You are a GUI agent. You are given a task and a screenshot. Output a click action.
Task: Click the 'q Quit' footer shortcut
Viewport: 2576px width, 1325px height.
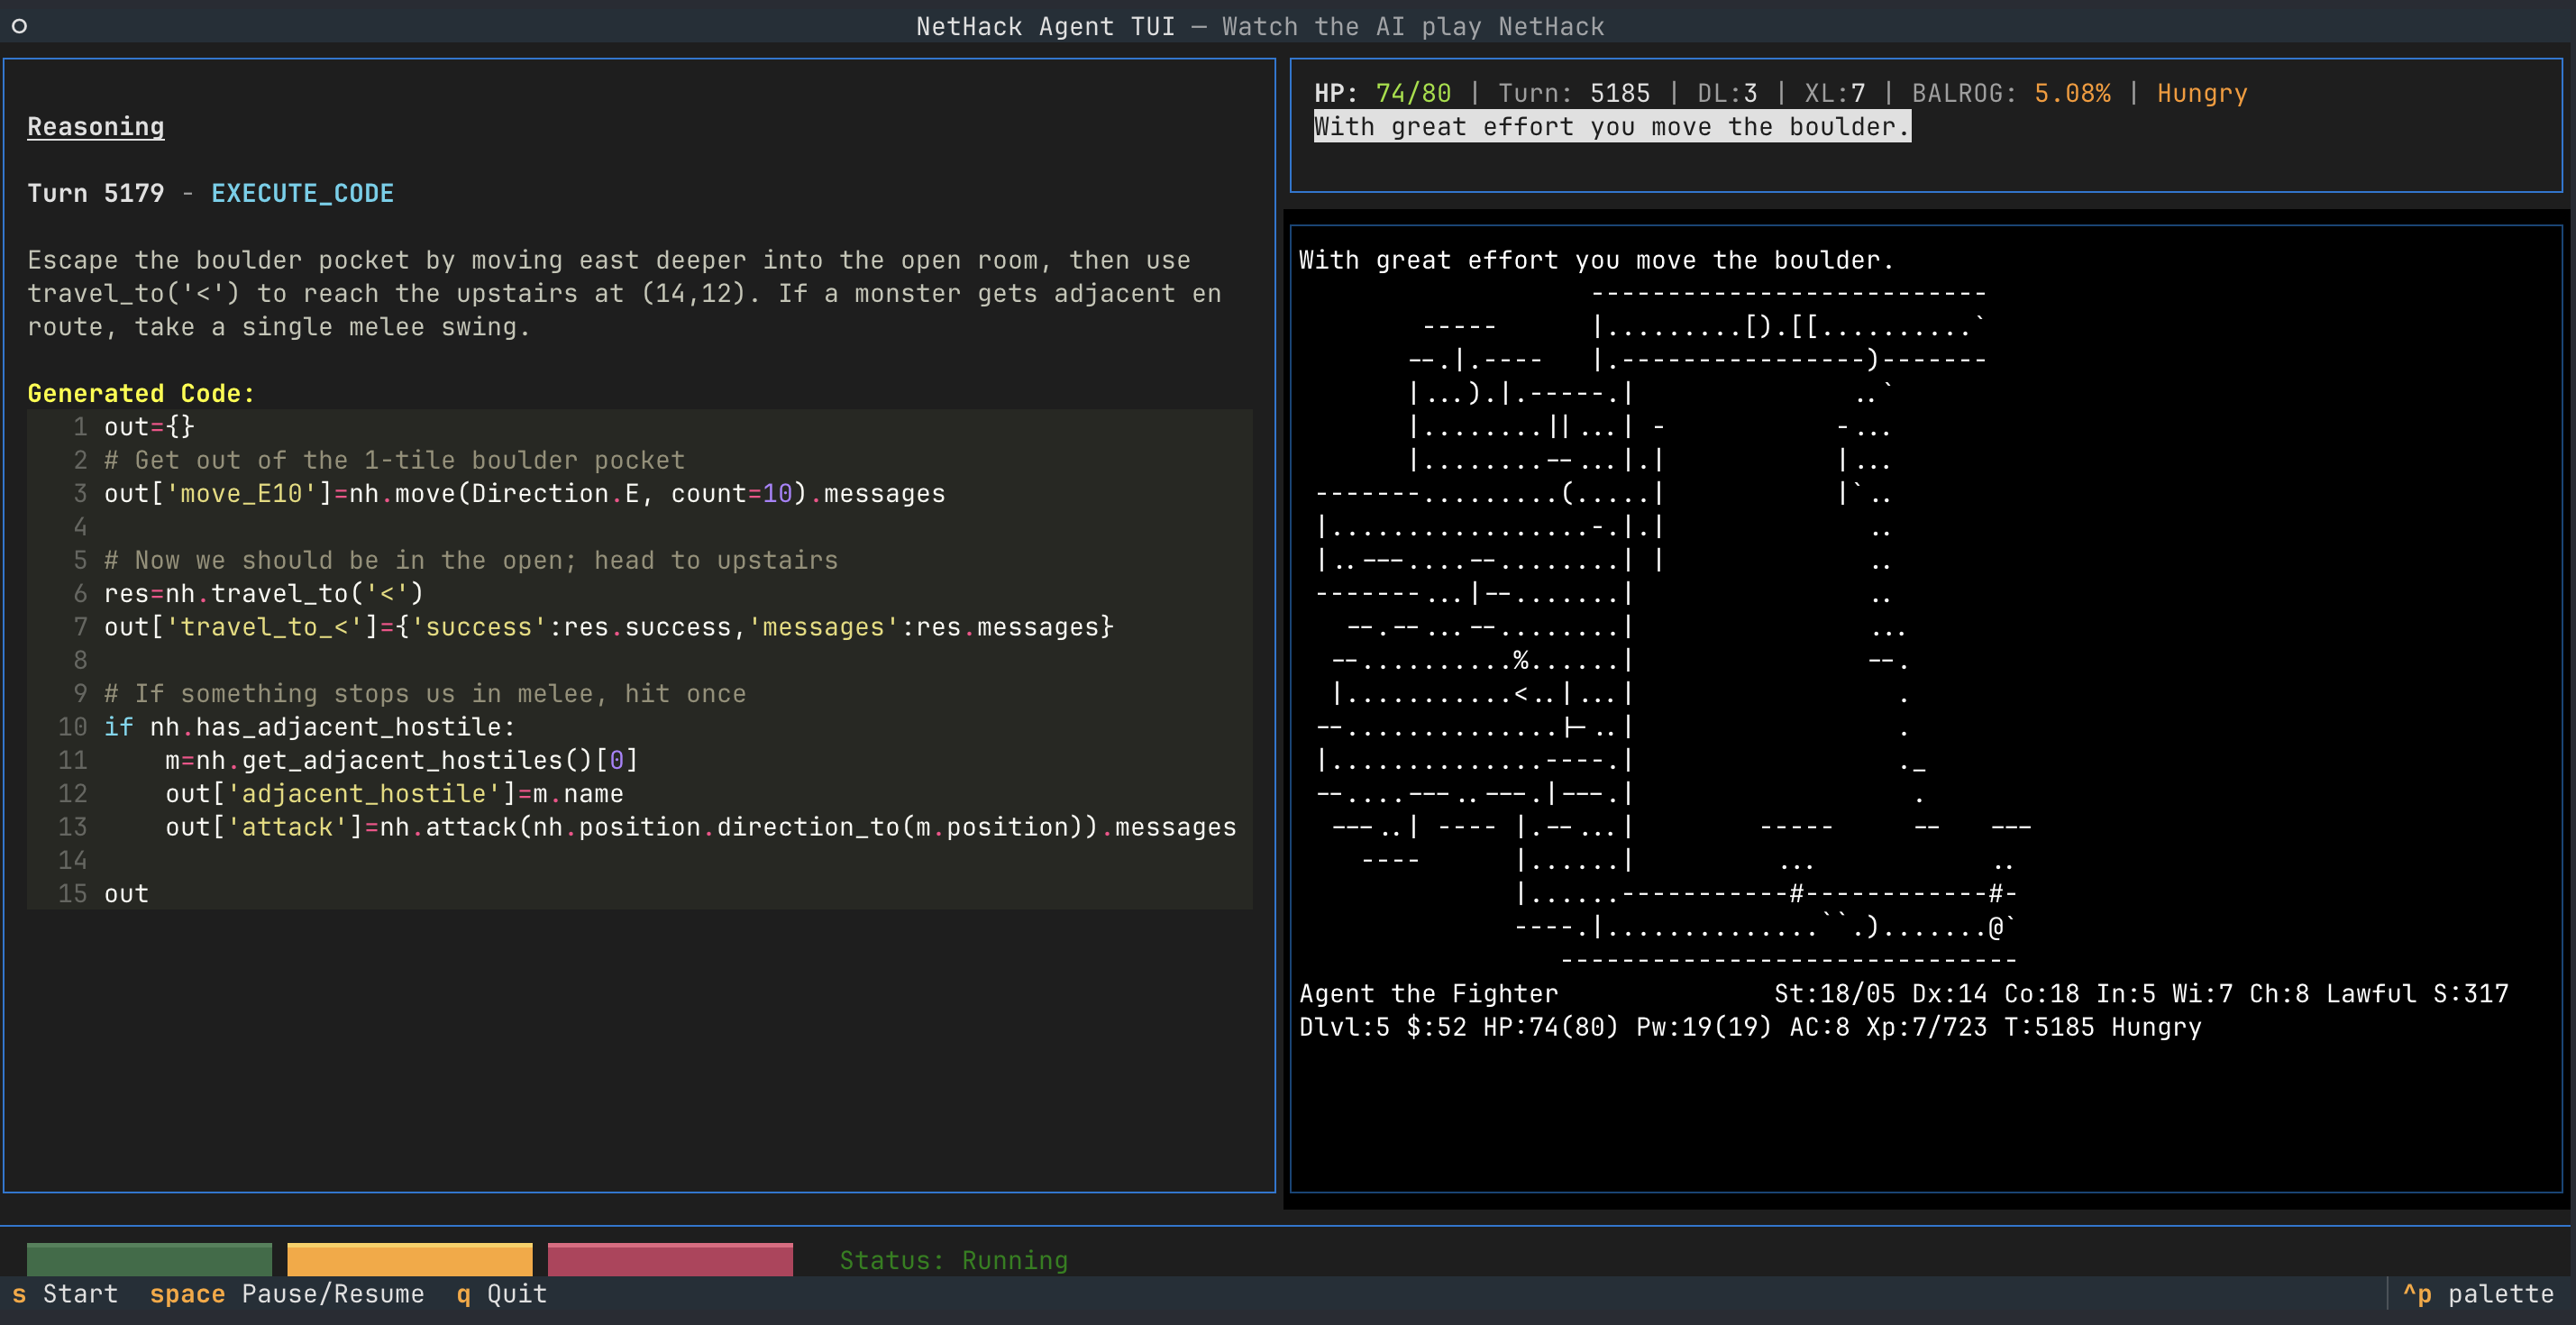pos(502,1294)
